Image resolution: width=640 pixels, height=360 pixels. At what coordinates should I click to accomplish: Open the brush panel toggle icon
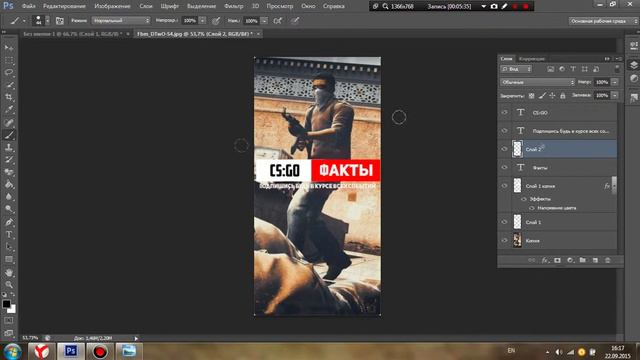coord(60,20)
